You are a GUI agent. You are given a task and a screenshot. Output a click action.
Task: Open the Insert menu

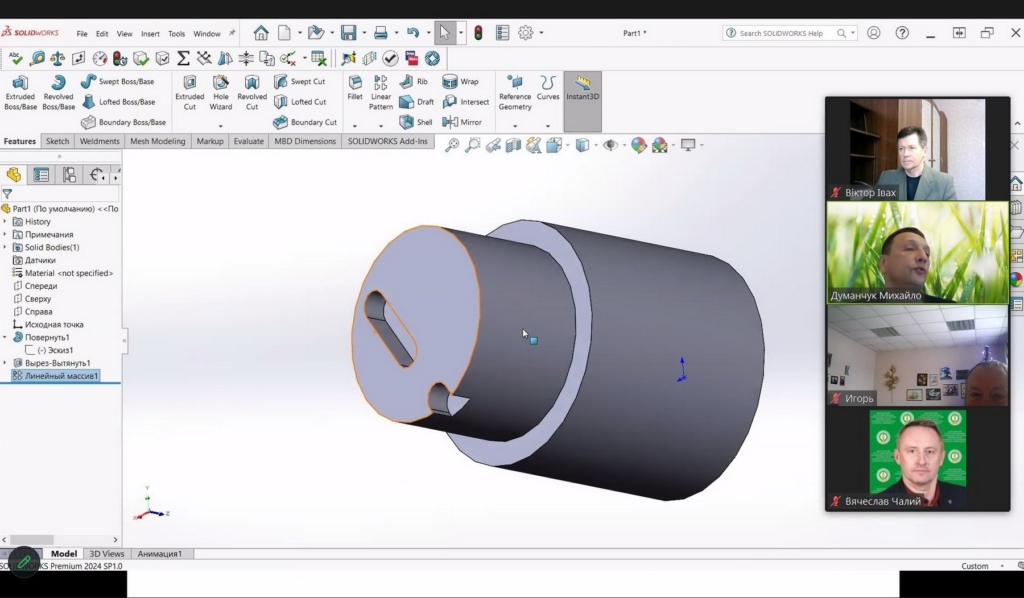pos(150,33)
